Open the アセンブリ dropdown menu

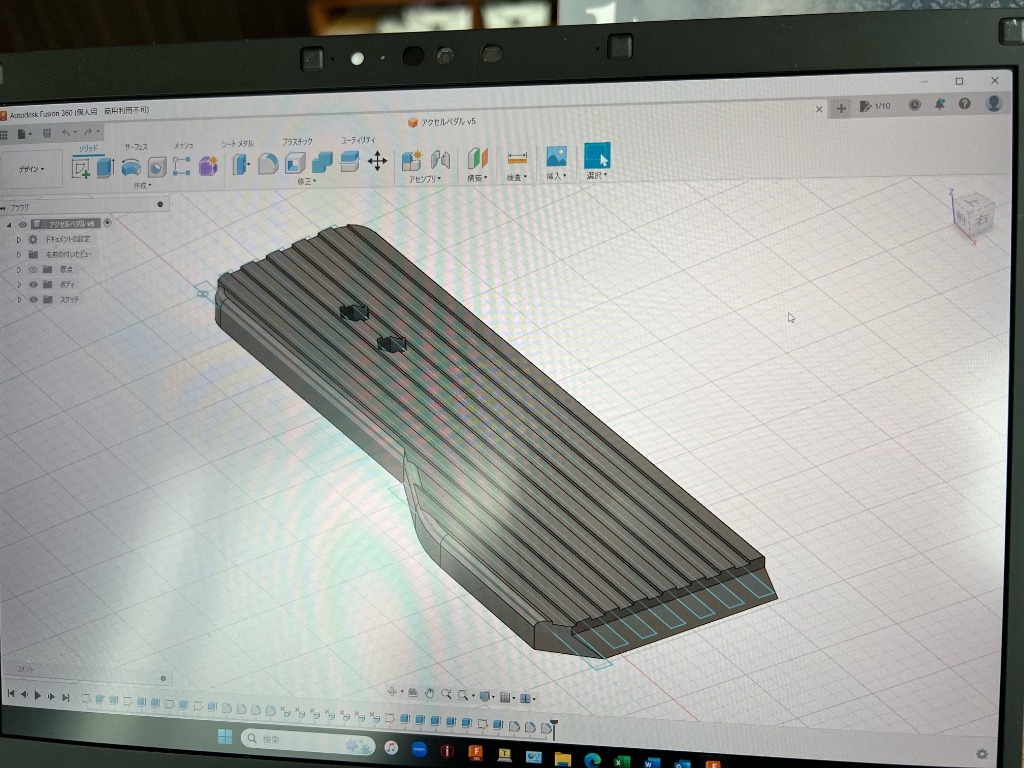424,179
